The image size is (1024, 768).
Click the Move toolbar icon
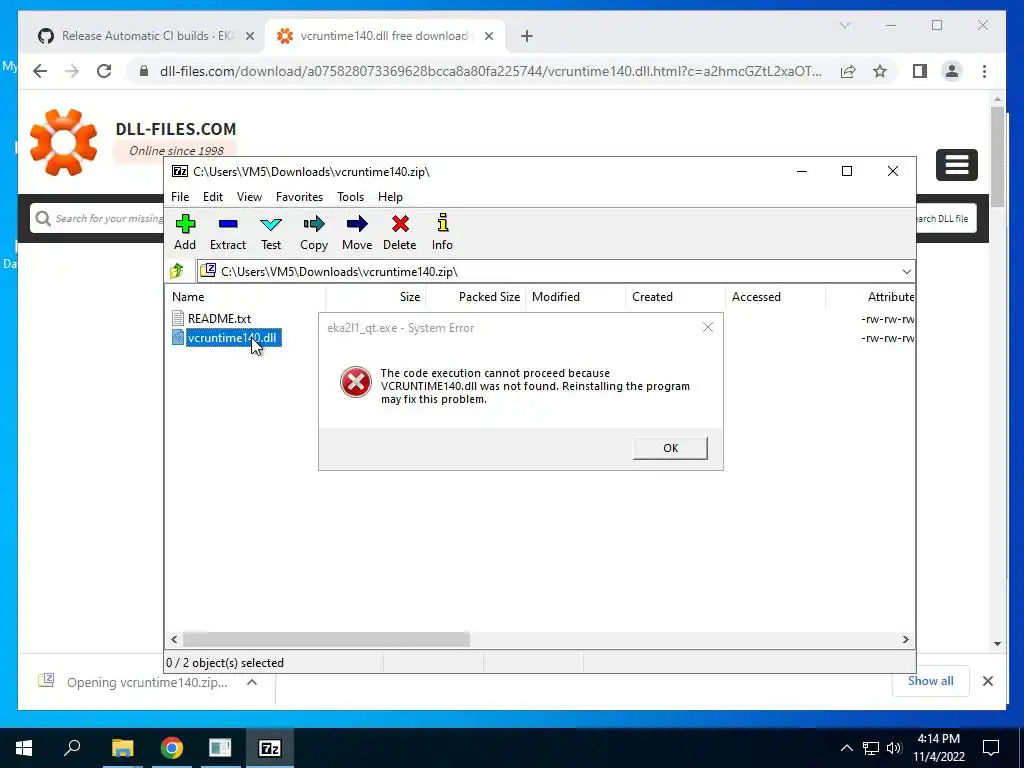pyautogui.click(x=357, y=232)
